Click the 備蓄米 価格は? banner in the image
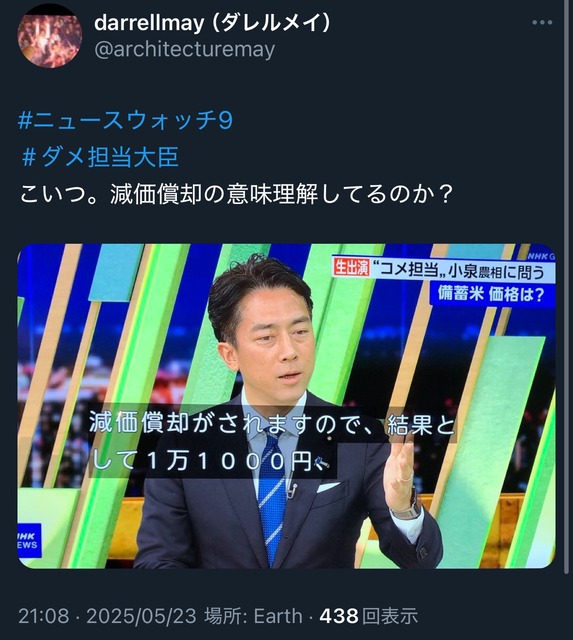 [x=491, y=294]
